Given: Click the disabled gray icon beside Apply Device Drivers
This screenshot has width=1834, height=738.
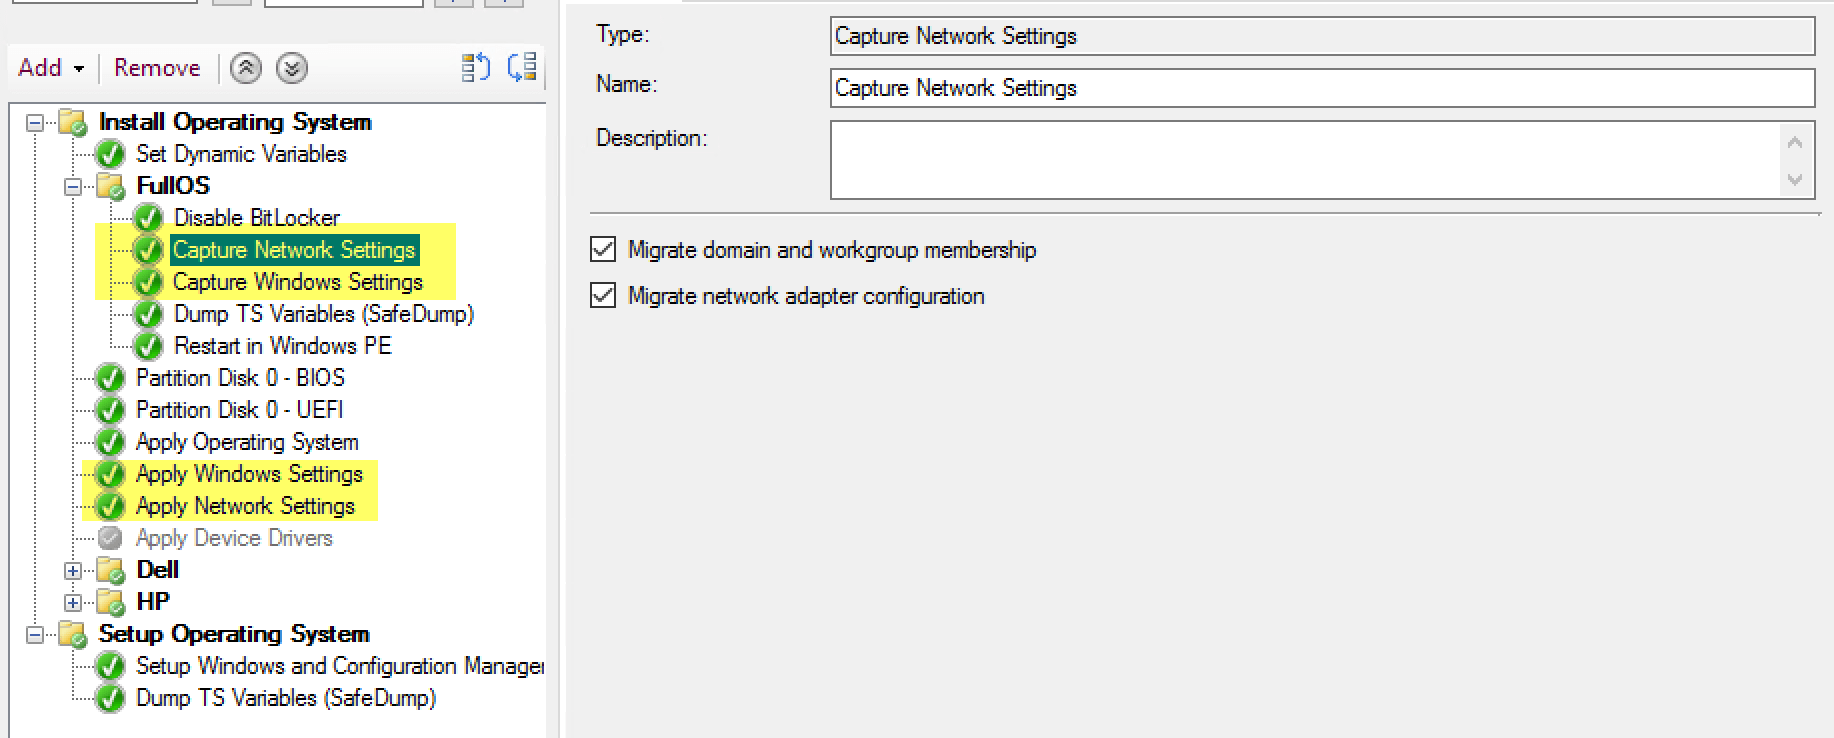Looking at the screenshot, I should coord(110,538).
